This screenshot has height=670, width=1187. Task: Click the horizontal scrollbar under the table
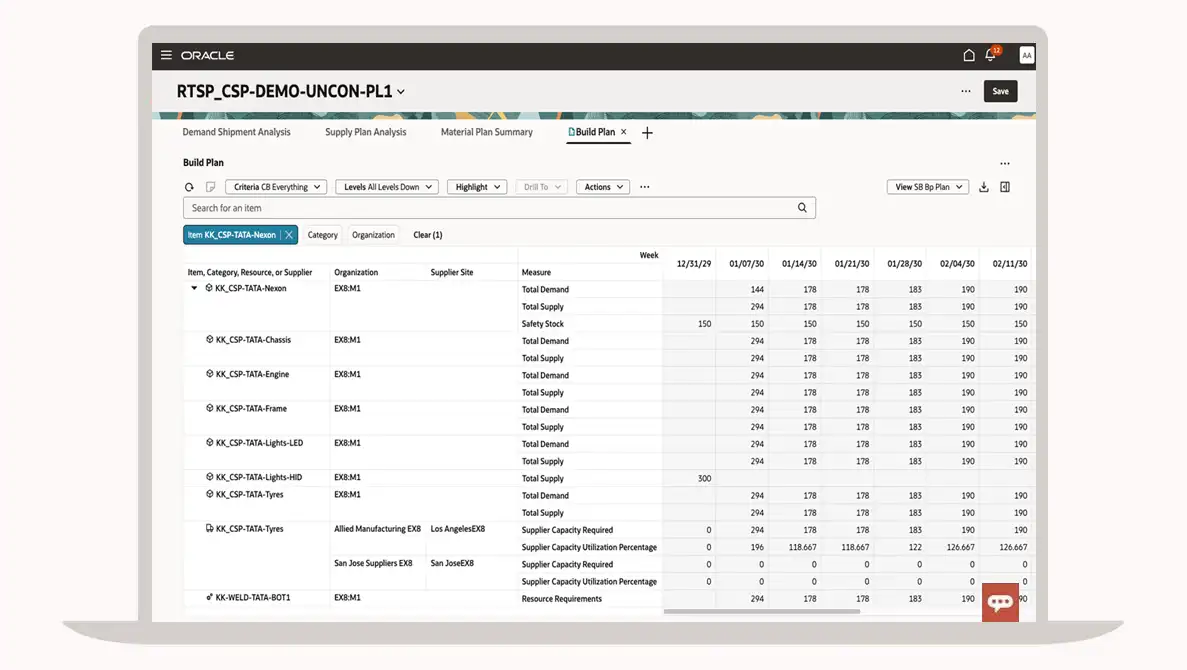tap(760, 611)
